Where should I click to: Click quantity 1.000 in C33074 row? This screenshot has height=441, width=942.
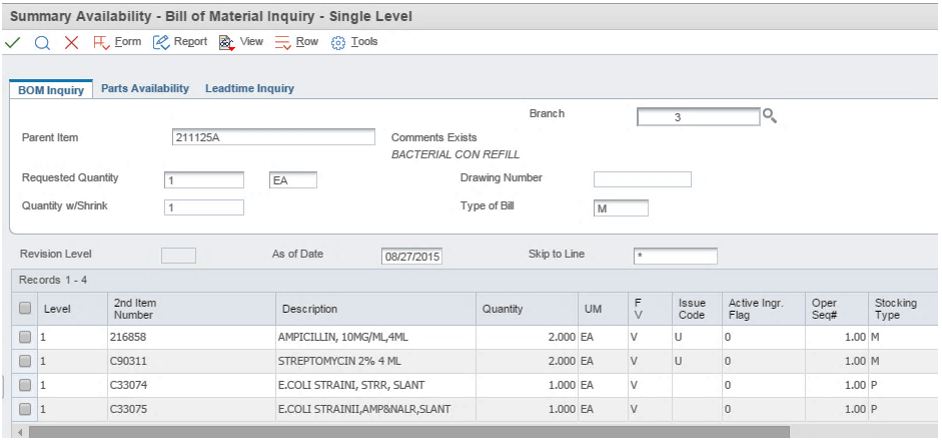point(527,386)
